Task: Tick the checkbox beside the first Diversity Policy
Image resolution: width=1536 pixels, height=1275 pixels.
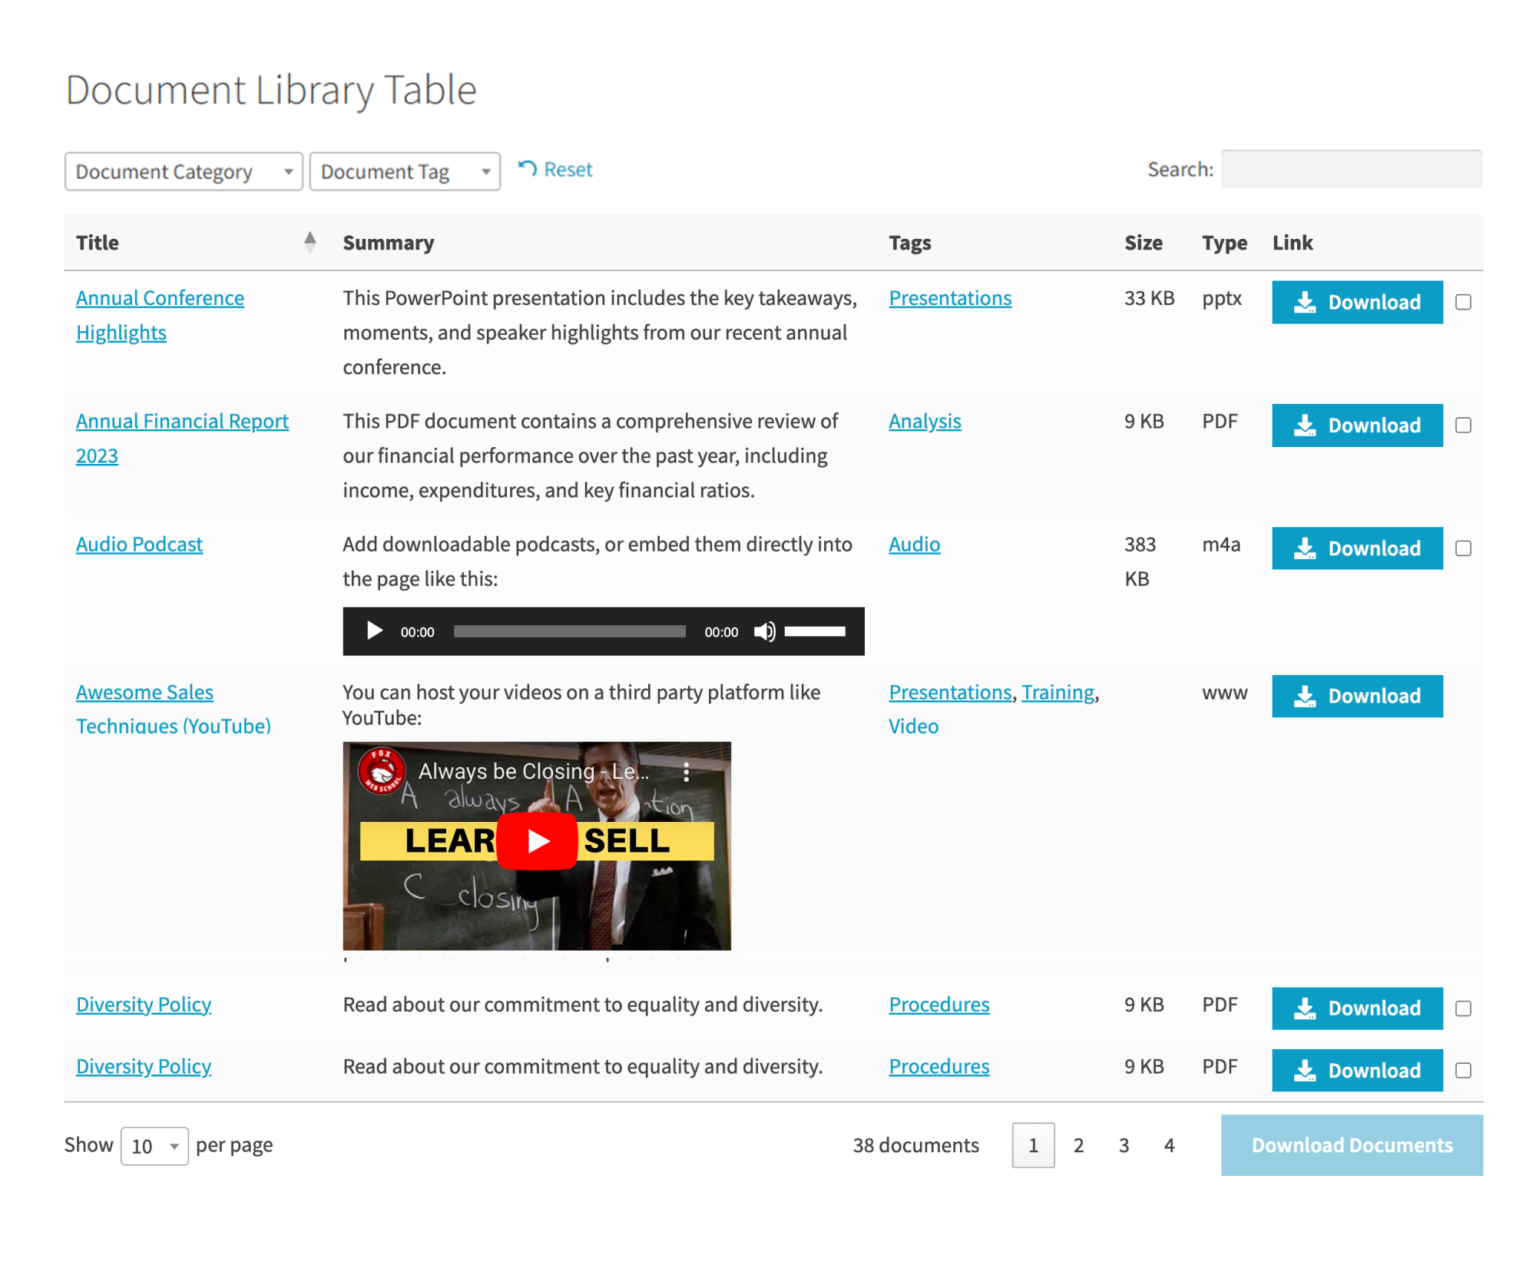Action: [x=1463, y=1008]
